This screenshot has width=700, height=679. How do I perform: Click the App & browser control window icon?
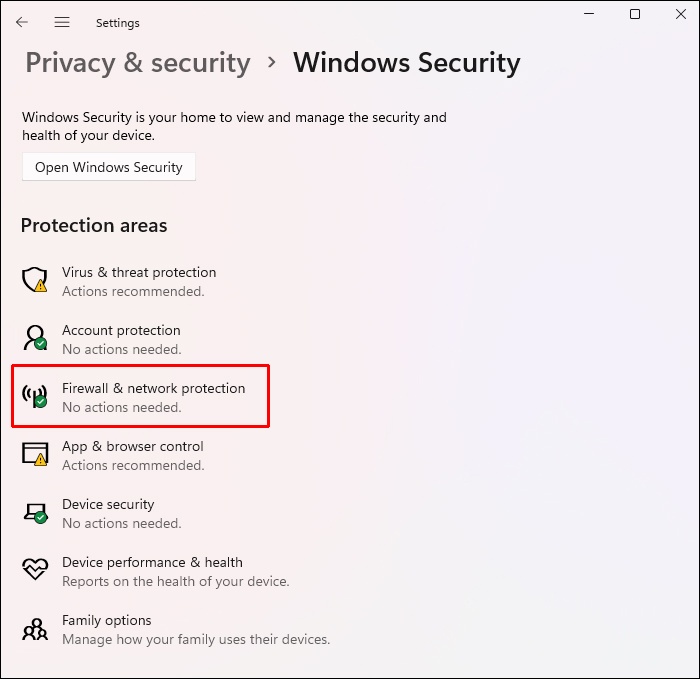pyautogui.click(x=35, y=454)
